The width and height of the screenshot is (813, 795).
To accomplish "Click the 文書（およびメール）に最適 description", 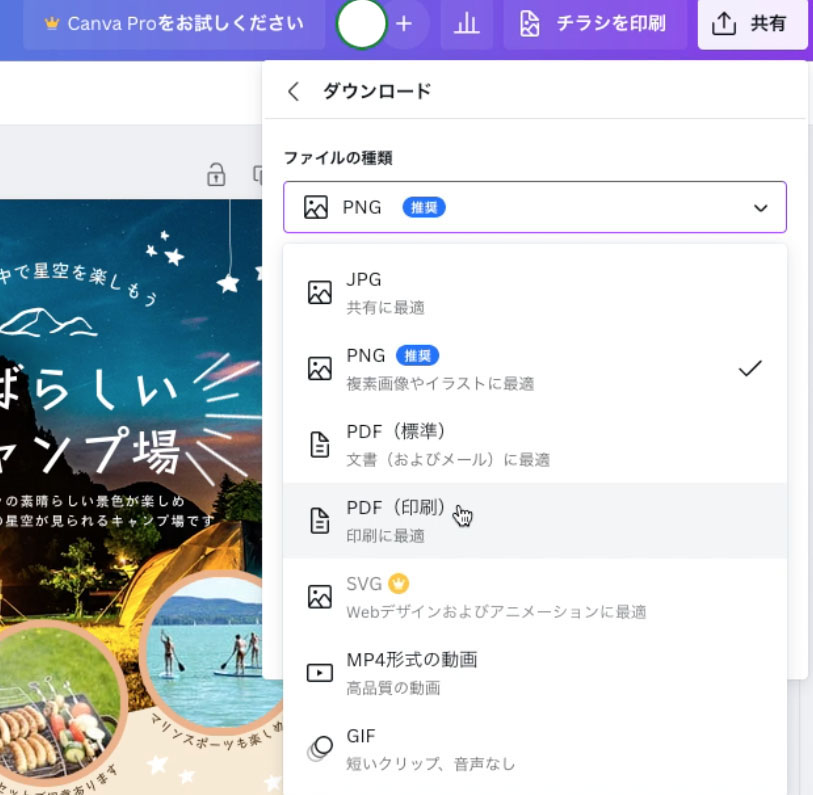I will point(448,459).
